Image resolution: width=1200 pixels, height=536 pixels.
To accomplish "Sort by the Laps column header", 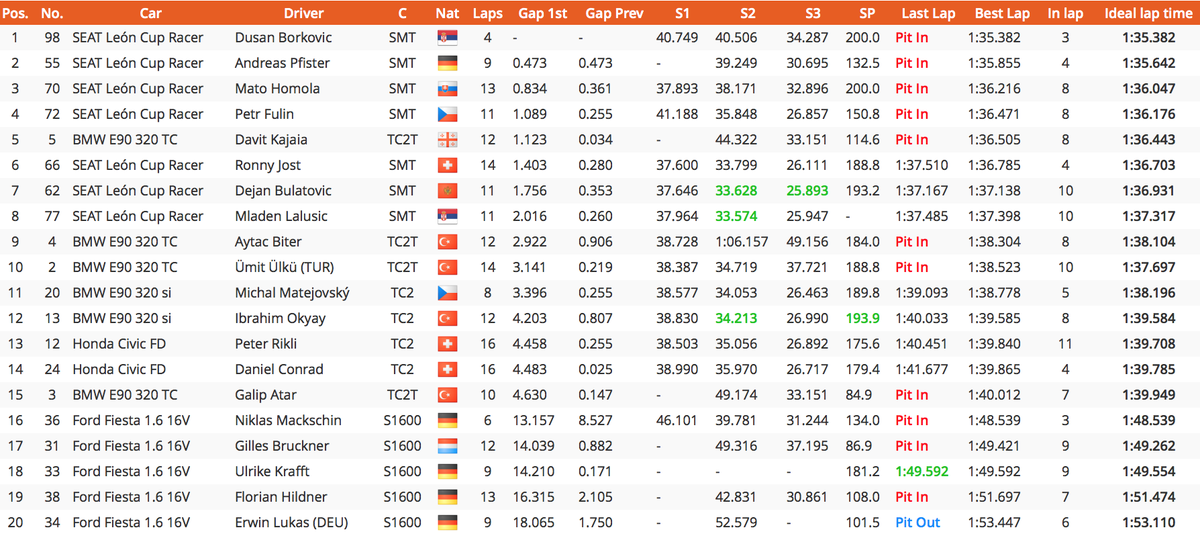I will (486, 13).
